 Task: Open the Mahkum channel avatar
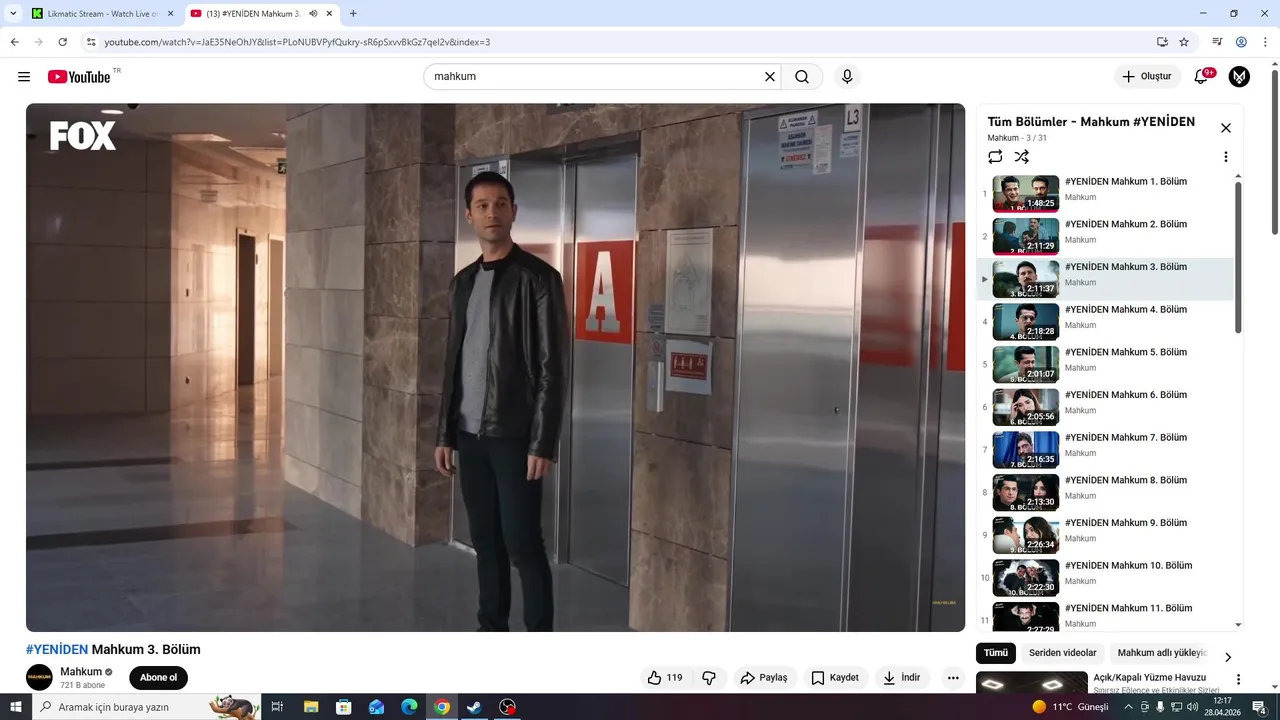point(39,677)
